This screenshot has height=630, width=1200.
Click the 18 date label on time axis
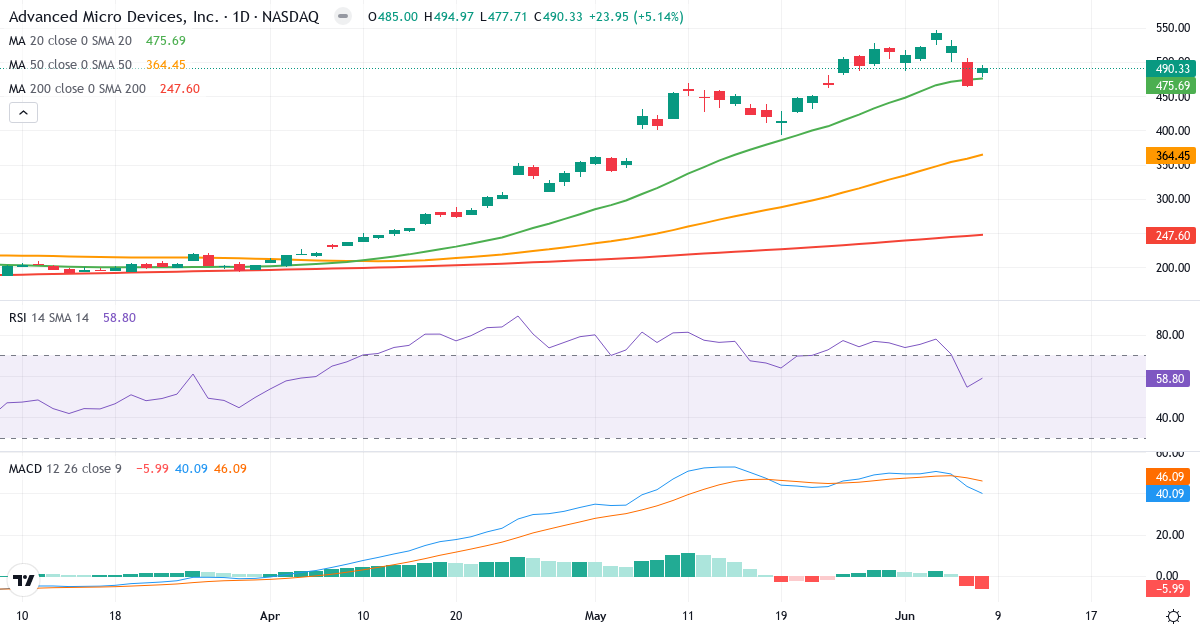pos(115,616)
